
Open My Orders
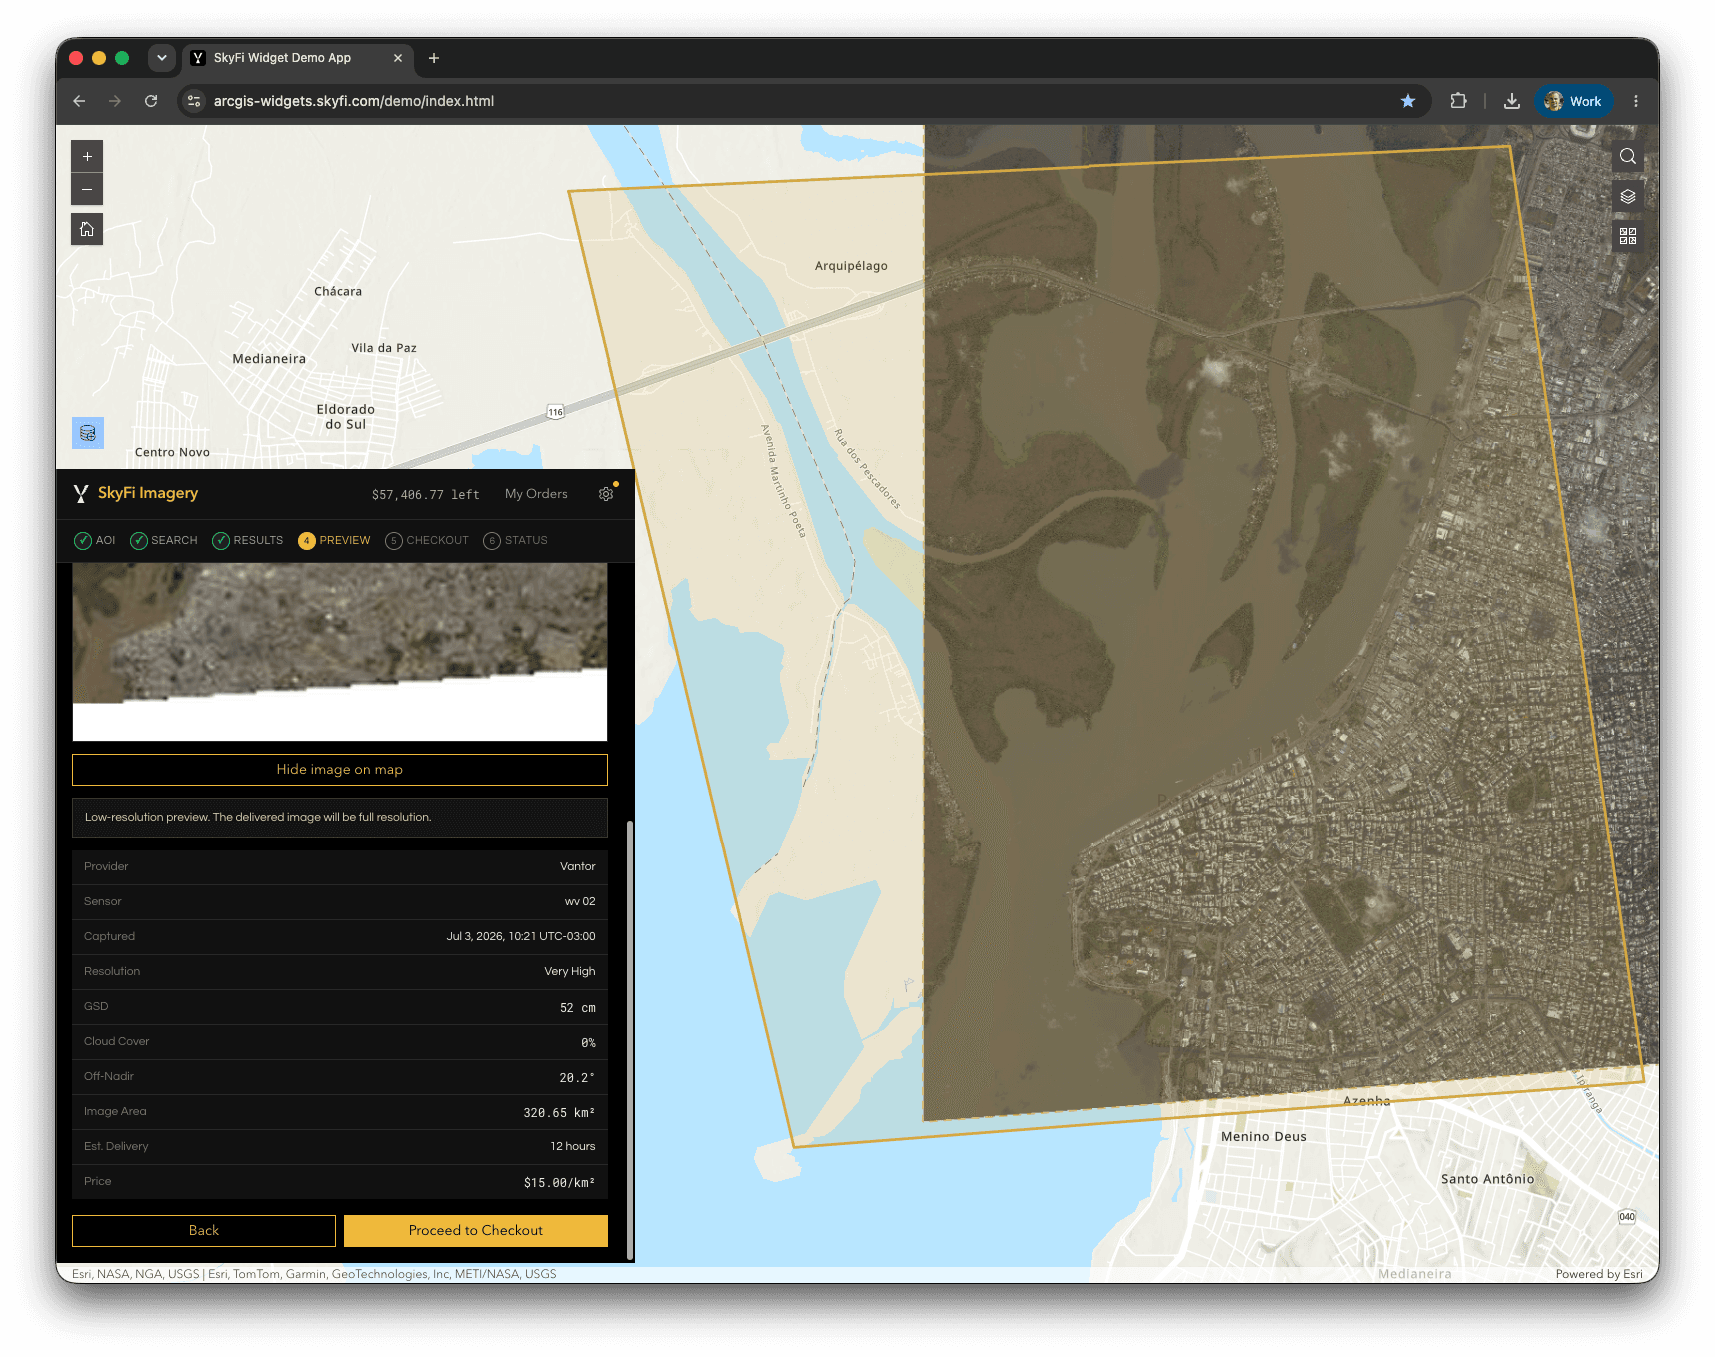tap(536, 494)
